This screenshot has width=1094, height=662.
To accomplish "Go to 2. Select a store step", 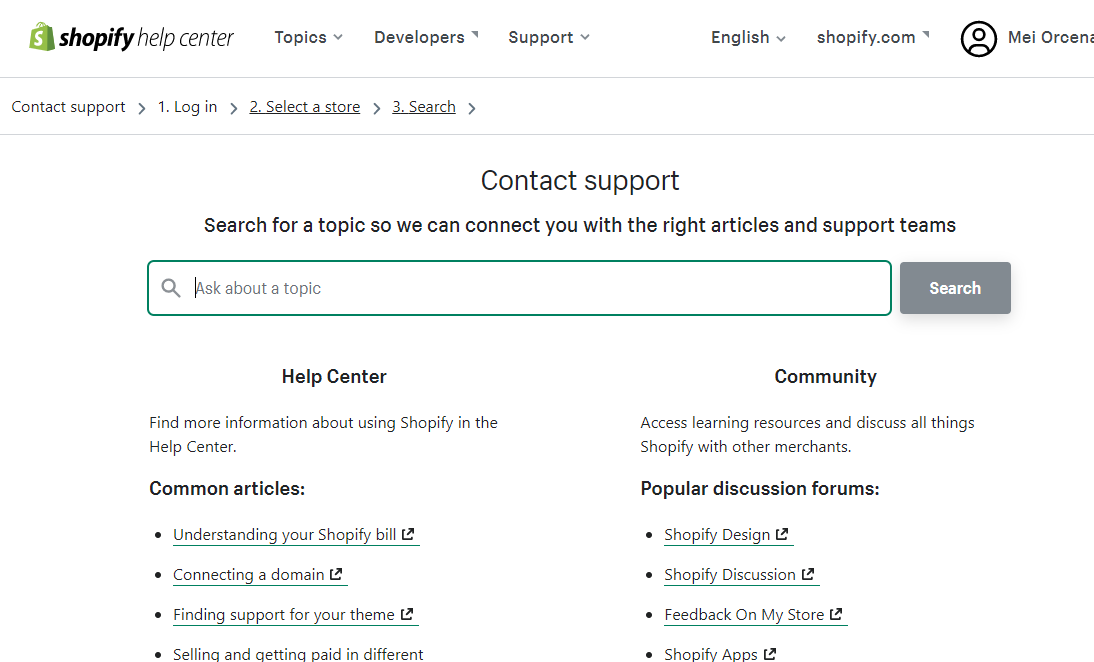I will [x=305, y=107].
